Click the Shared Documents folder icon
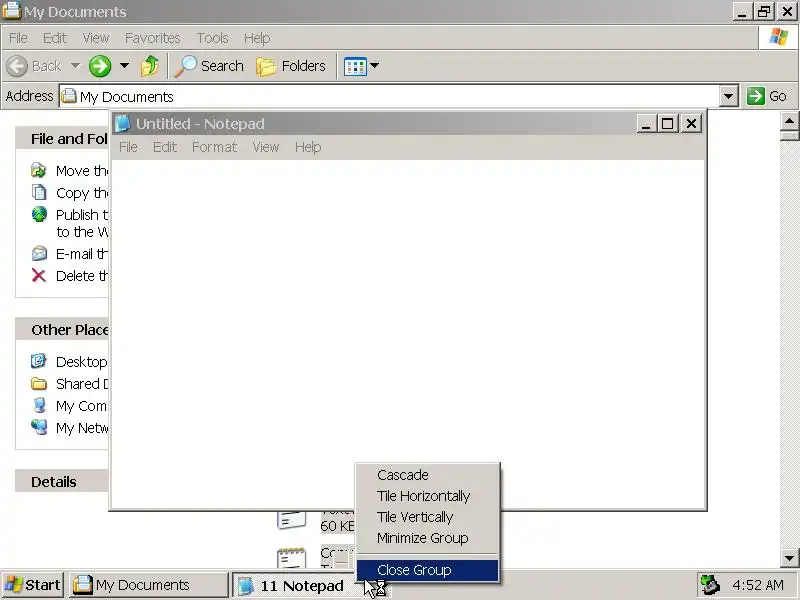 click(39, 383)
